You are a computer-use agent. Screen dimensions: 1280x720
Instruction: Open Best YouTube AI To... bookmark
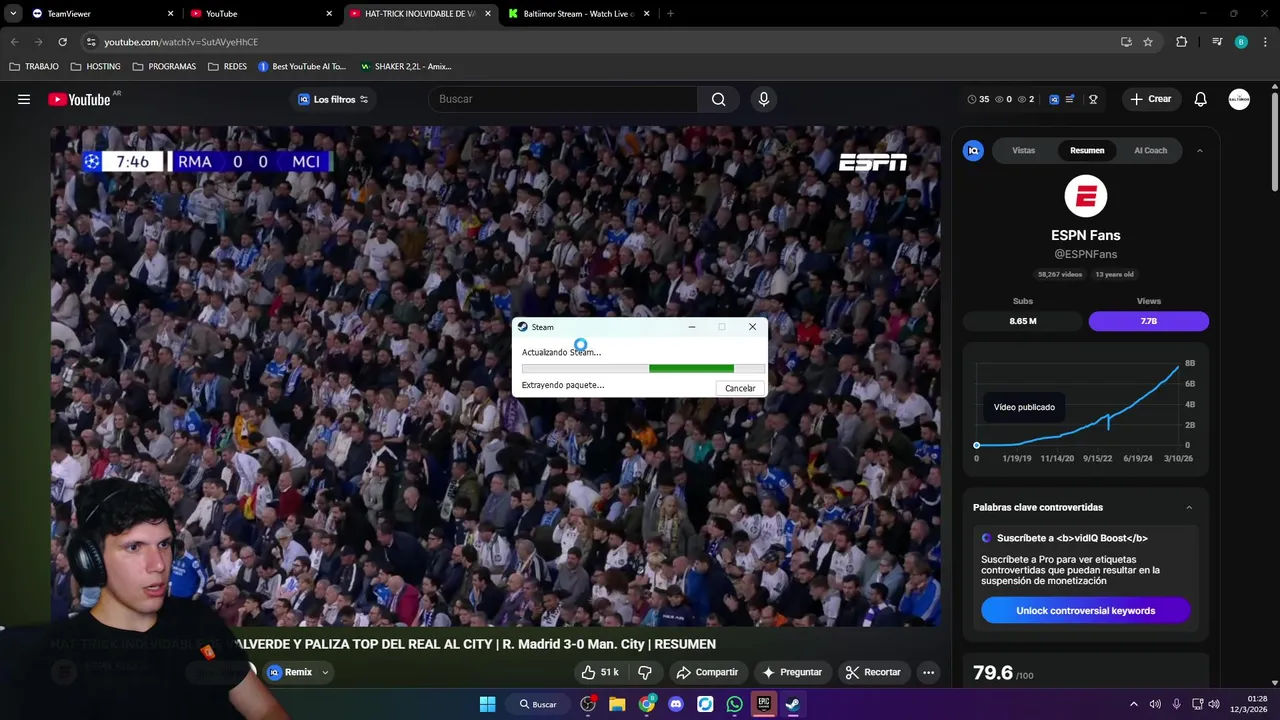coord(301,66)
